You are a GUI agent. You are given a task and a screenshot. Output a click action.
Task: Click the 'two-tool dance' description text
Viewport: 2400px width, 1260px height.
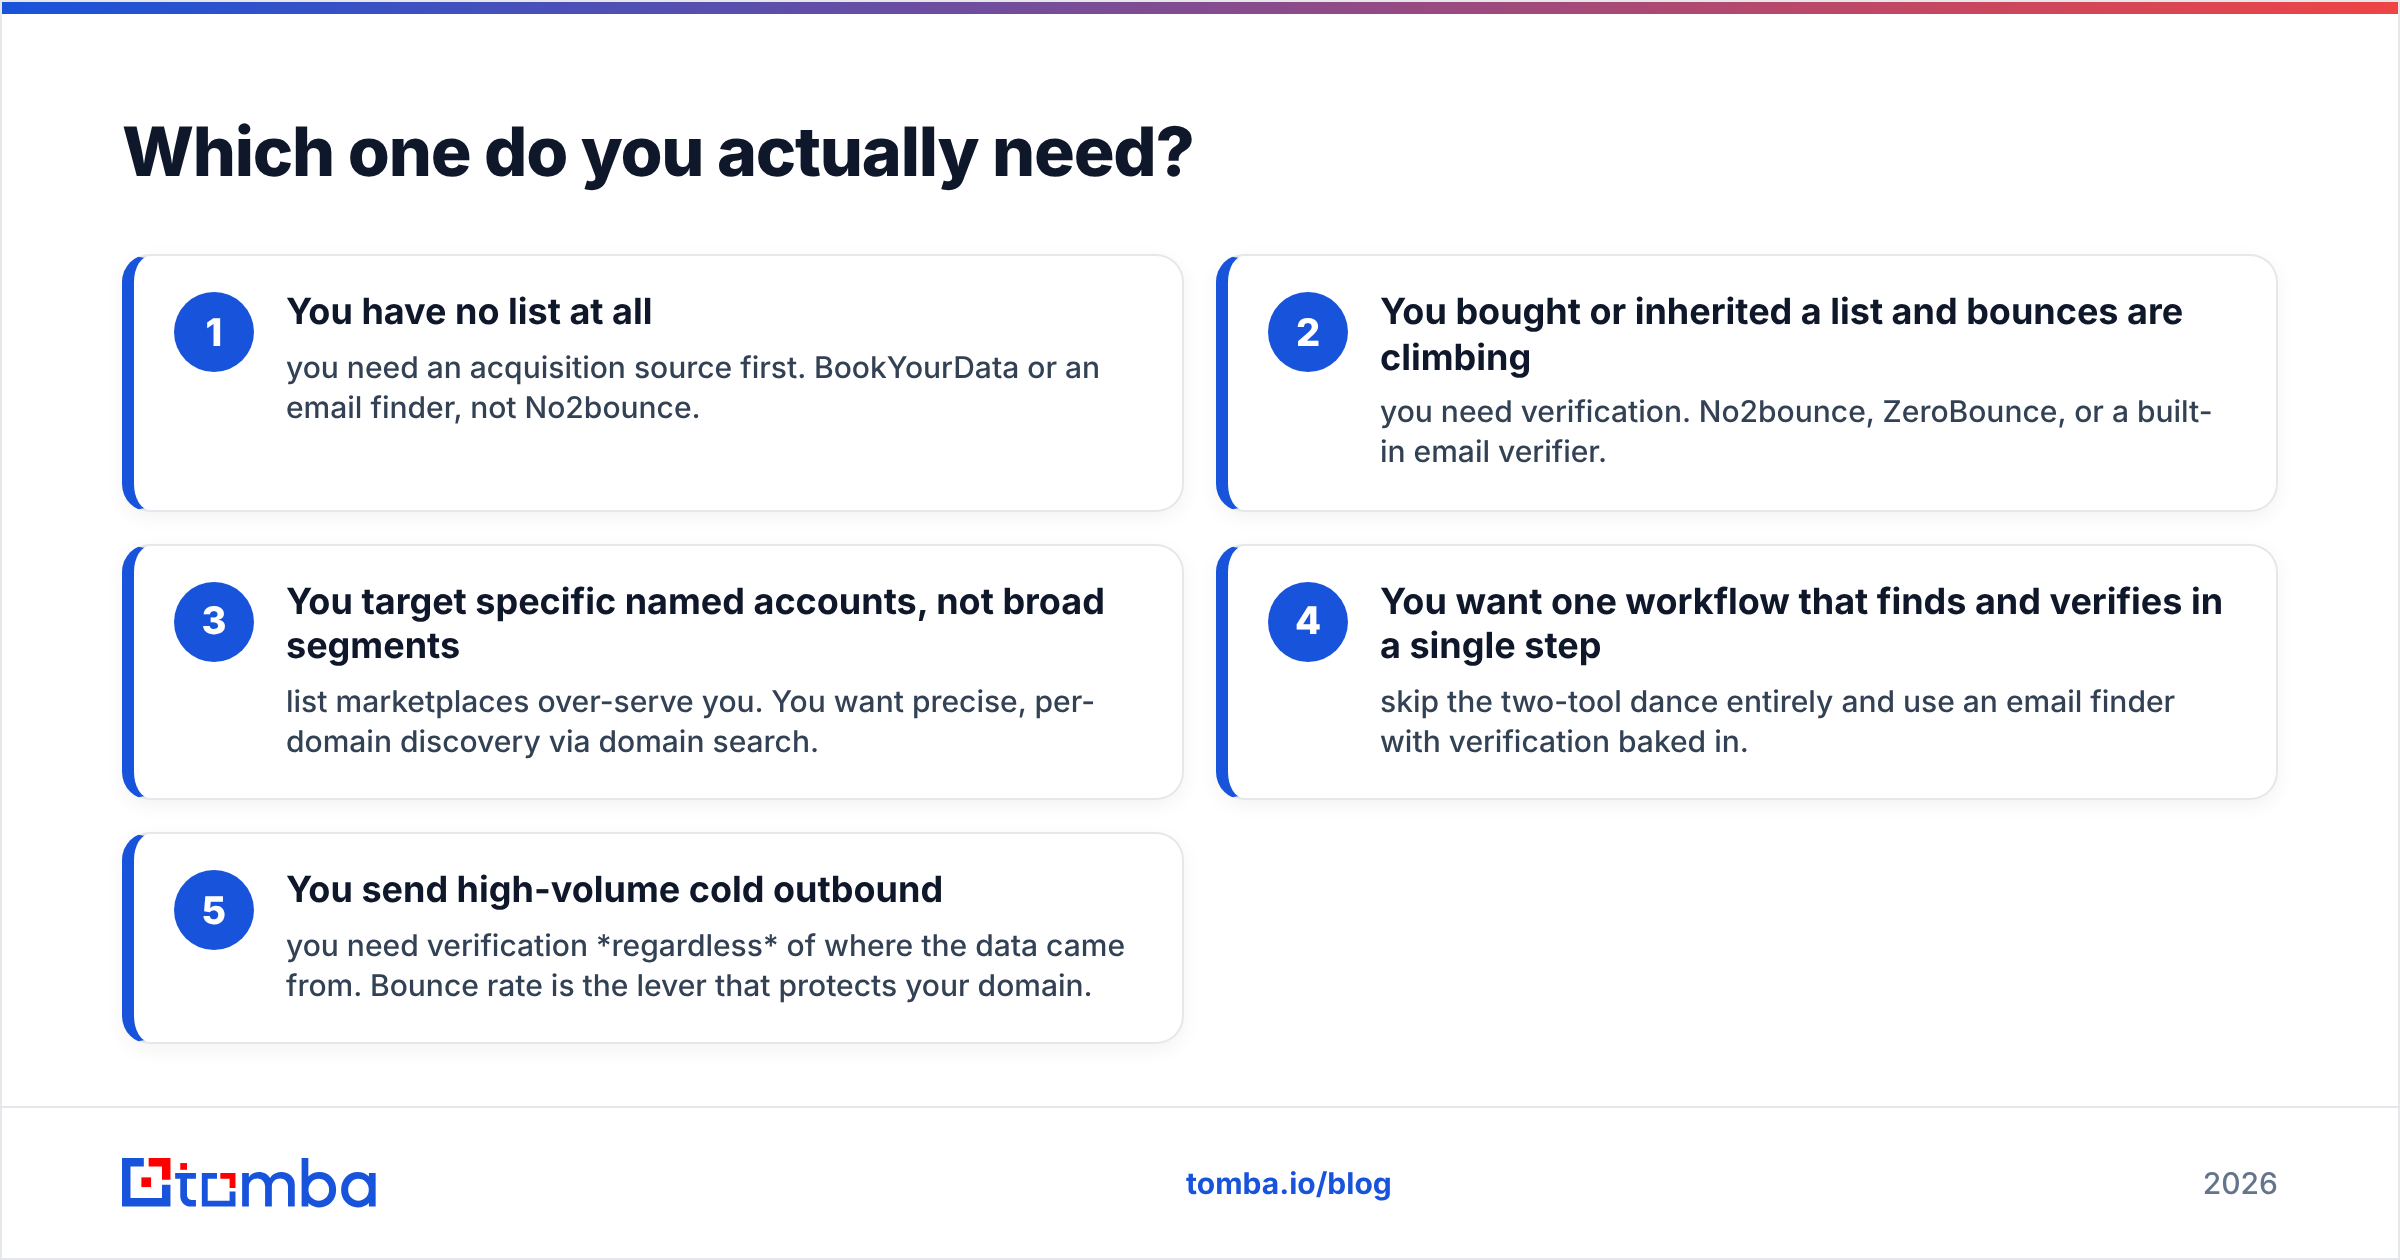[1777, 722]
